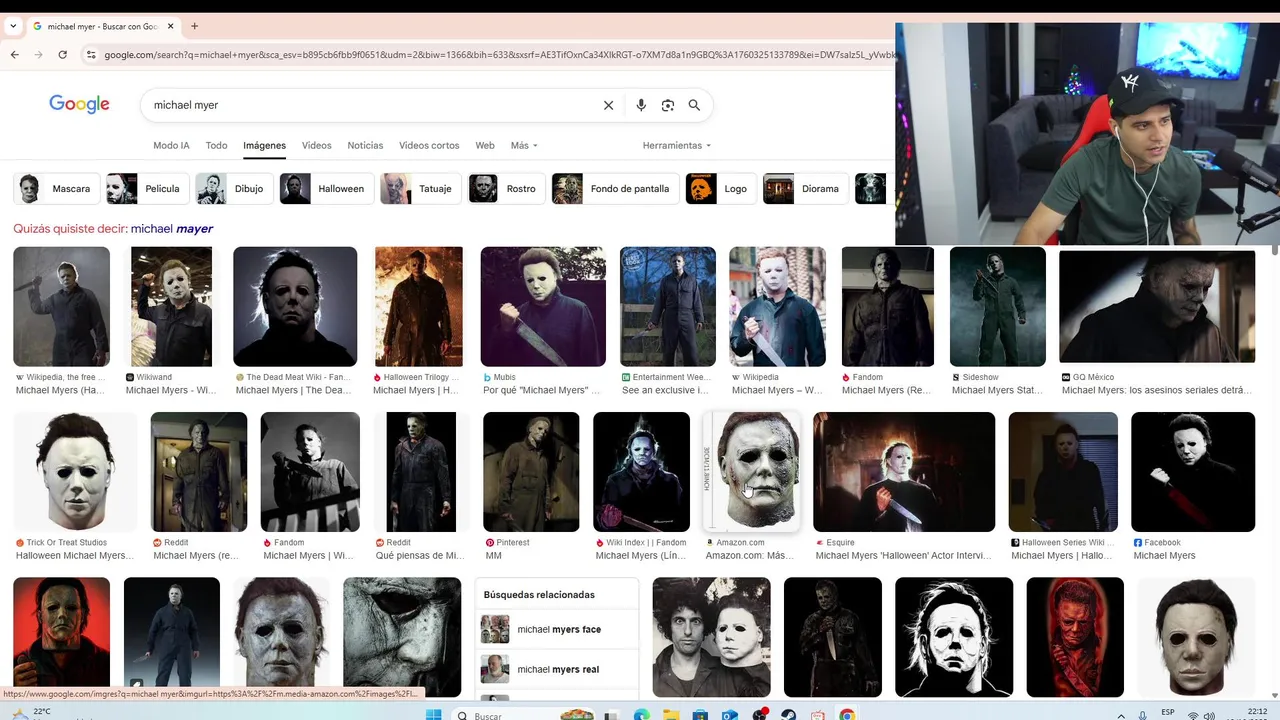Open The Dead Meat Wiki image result
Viewport: 1280px width, 720px height.
click(295, 306)
